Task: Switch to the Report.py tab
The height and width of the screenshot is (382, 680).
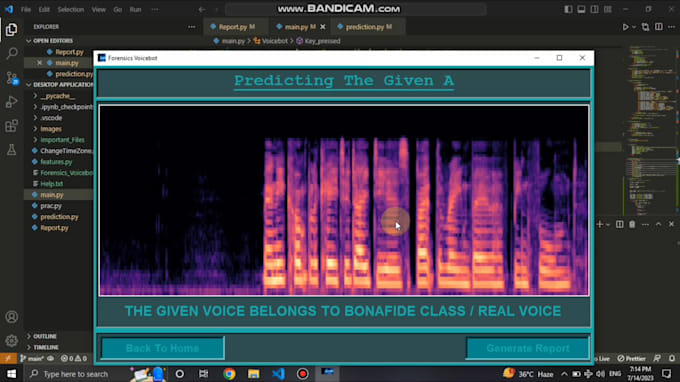Action: [x=236, y=27]
